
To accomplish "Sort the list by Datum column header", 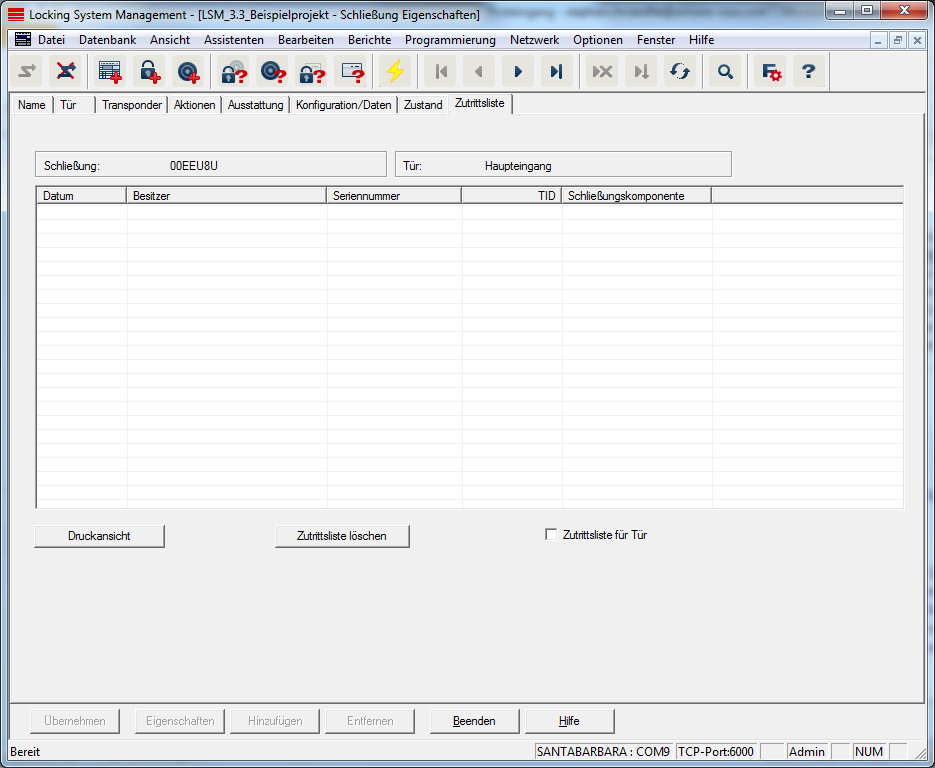I will click(82, 196).
